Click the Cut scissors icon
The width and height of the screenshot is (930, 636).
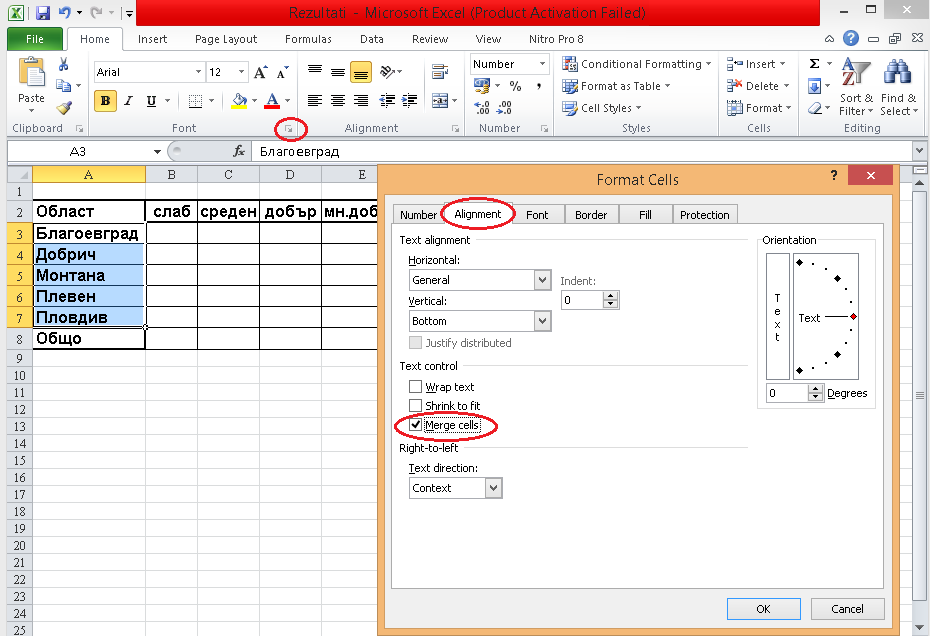(63, 65)
